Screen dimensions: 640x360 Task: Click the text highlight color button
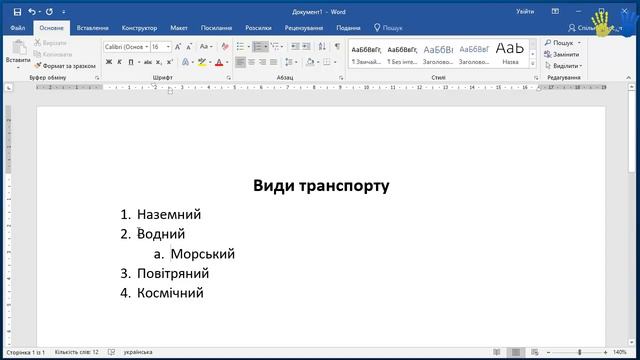[x=202, y=62]
